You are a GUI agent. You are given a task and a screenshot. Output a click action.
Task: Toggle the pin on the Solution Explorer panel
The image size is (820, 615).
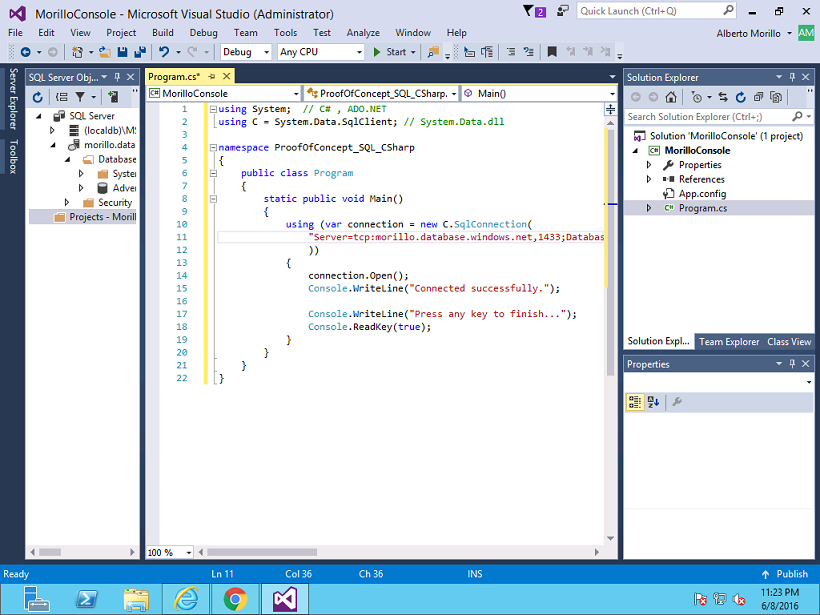coord(792,77)
